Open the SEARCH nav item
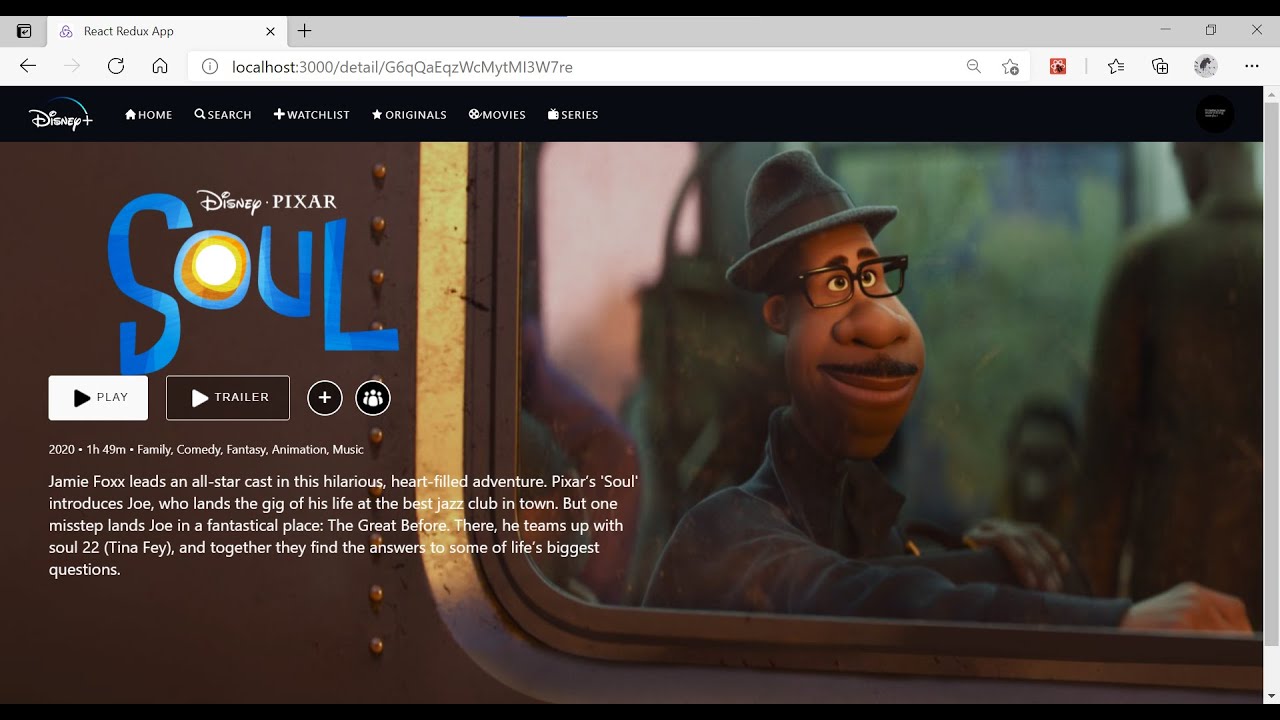 223,115
